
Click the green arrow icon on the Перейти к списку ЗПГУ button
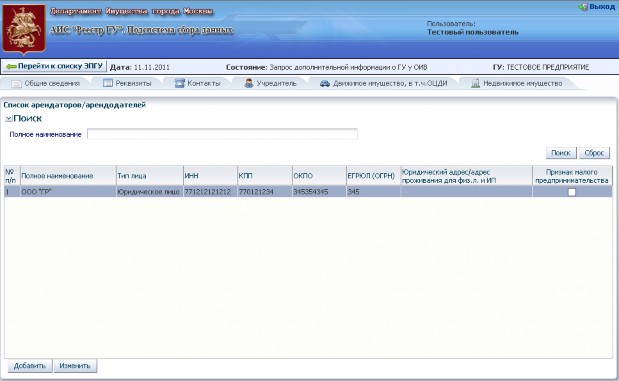click(x=11, y=66)
